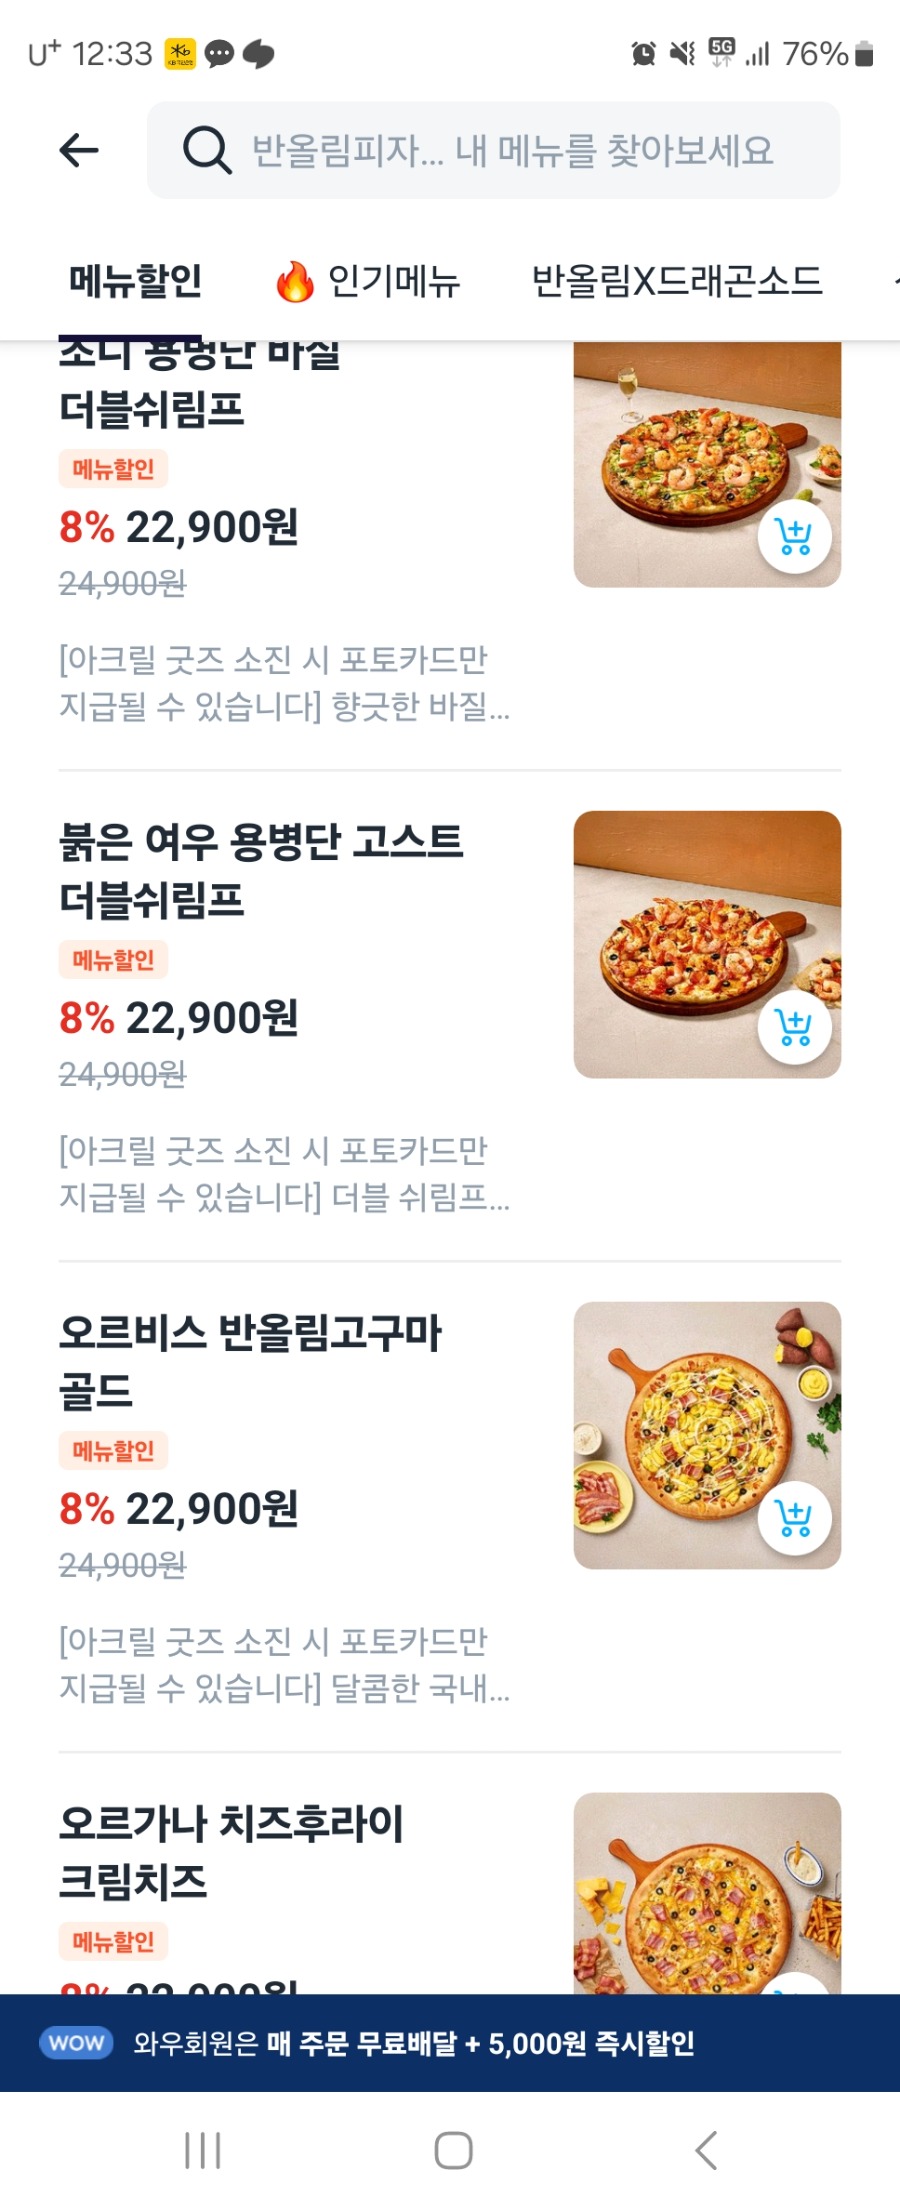Open 반올림X드래곤소드 tab
The width and height of the screenshot is (900, 2209).
(x=676, y=281)
